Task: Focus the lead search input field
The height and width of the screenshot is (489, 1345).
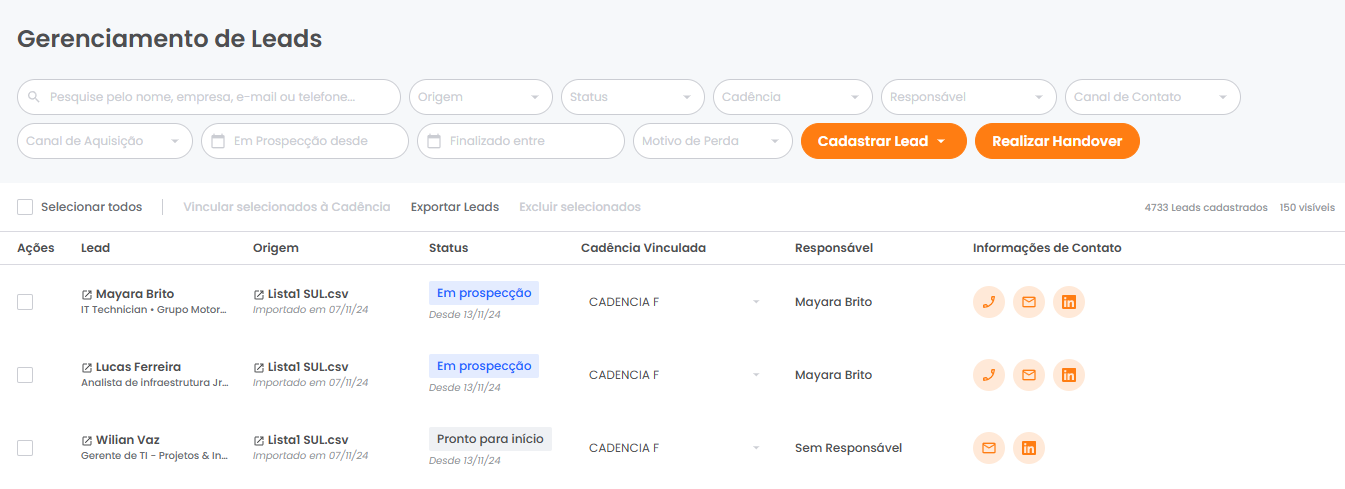Action: click(x=209, y=97)
